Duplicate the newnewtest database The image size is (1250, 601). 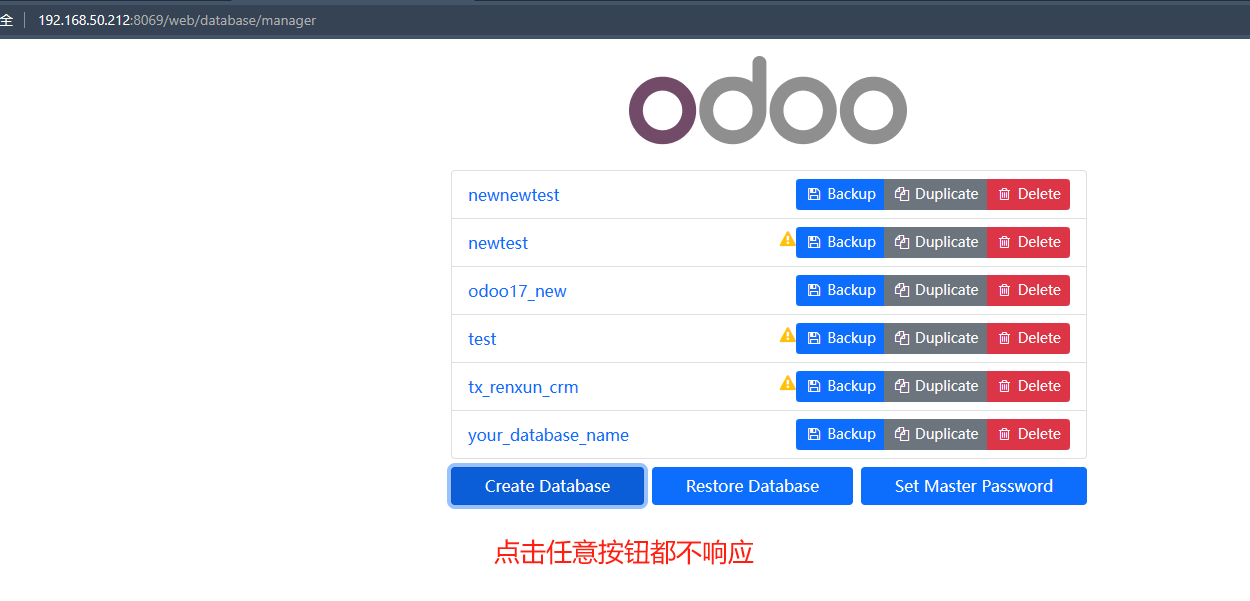click(x=936, y=194)
